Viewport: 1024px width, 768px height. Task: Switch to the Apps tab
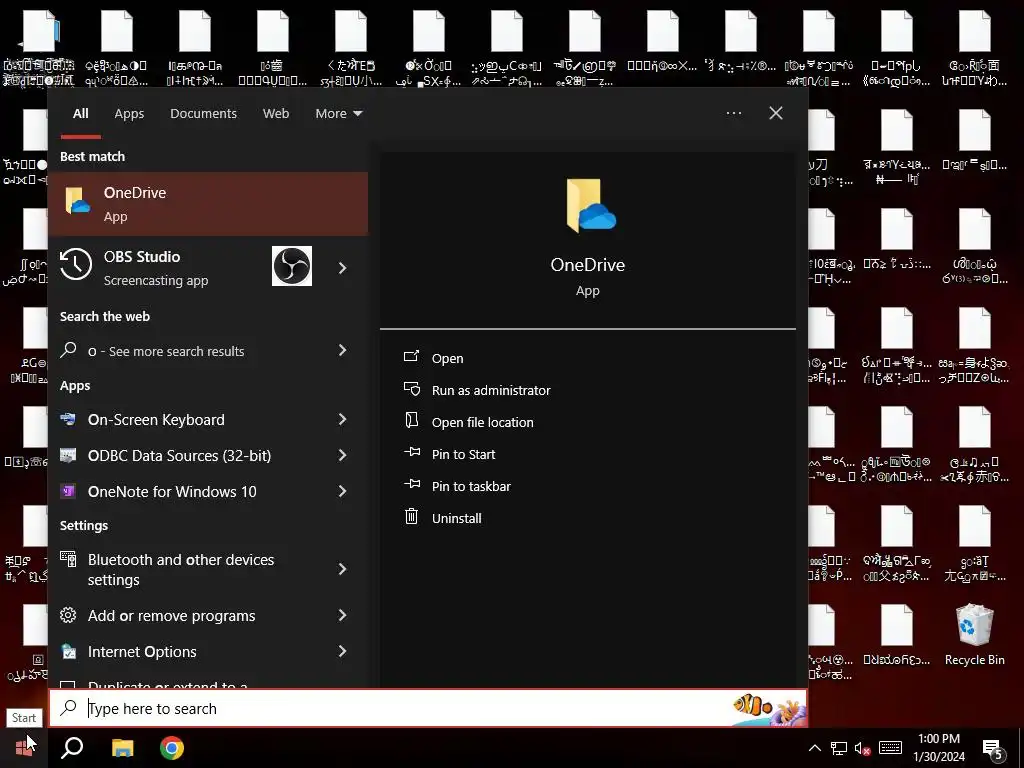[129, 114]
